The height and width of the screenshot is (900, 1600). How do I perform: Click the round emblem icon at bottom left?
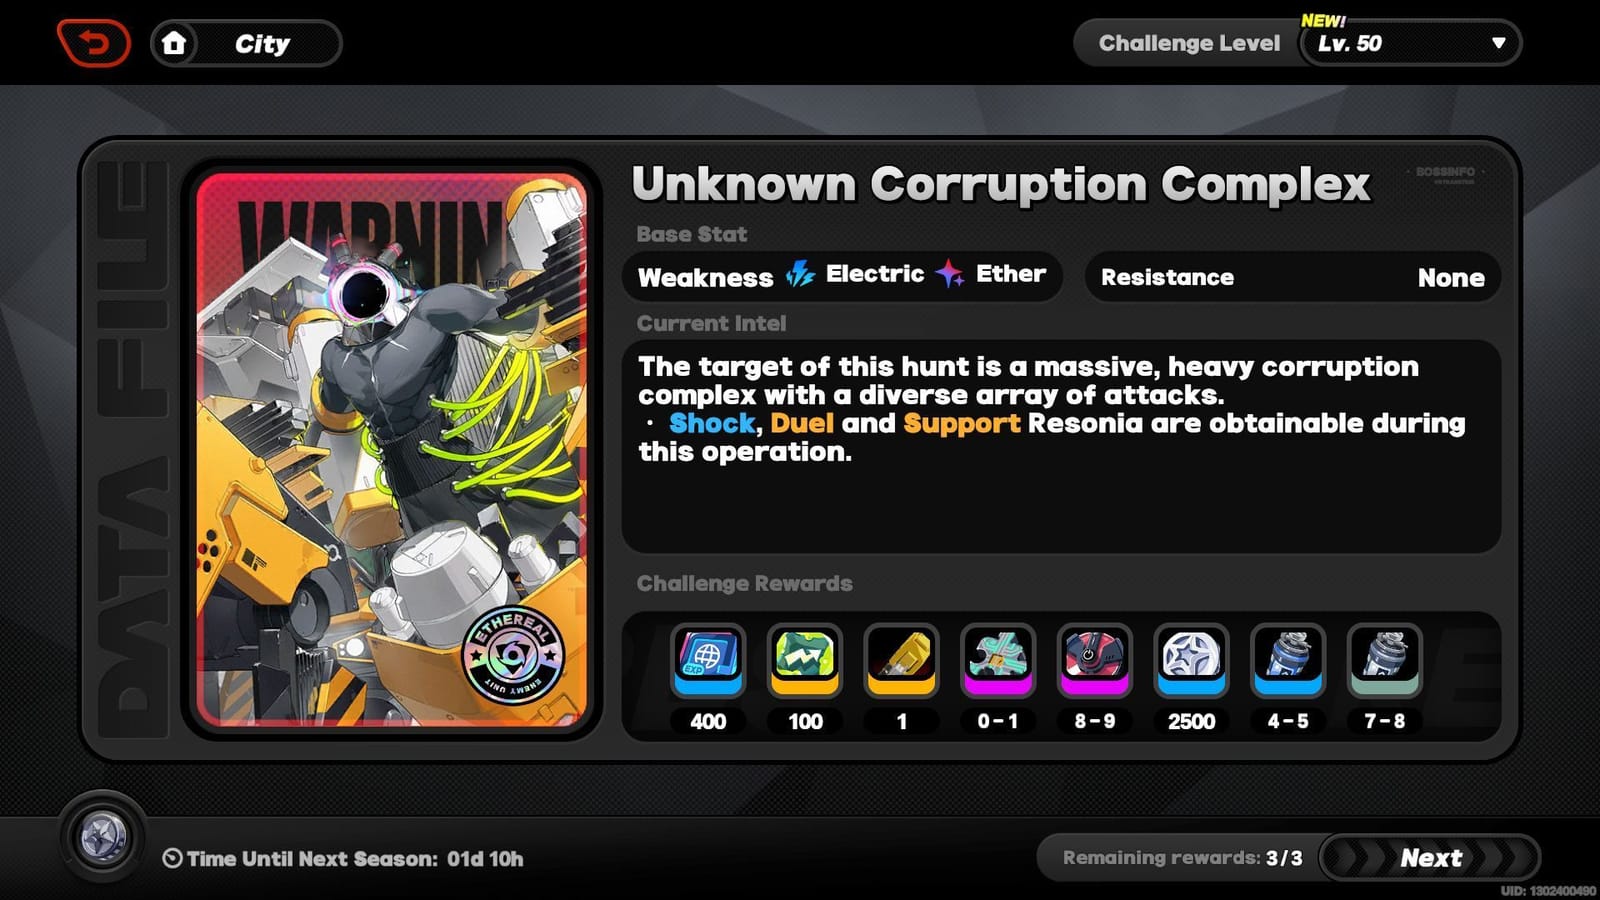click(x=103, y=838)
